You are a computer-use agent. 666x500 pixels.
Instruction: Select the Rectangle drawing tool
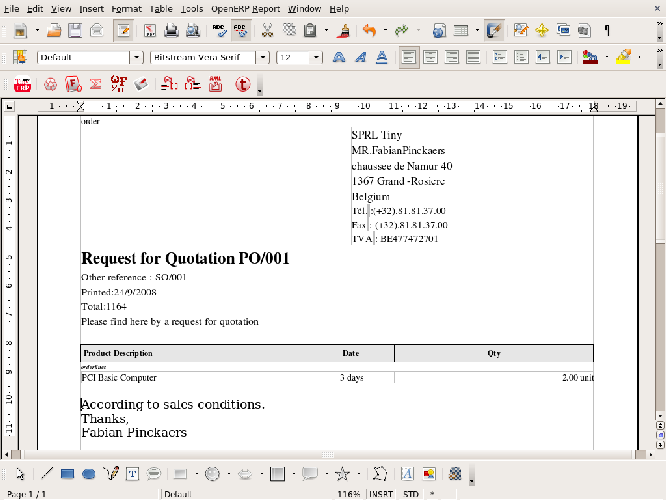click(68, 474)
